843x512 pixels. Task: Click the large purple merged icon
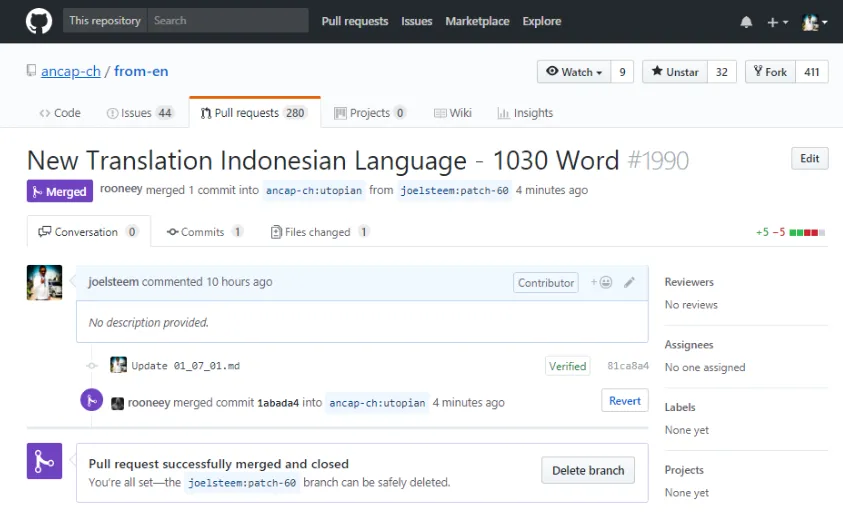[x=45, y=461]
